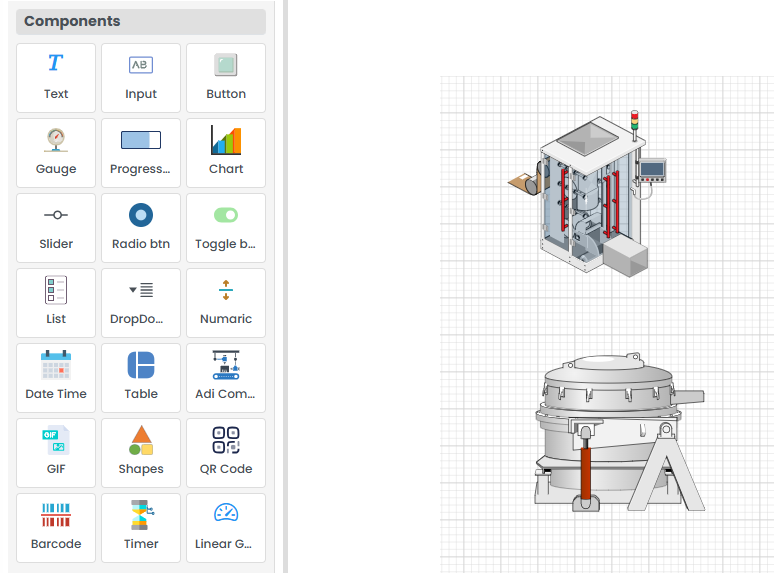Select the Chart component
774x573 pixels.
(226, 153)
